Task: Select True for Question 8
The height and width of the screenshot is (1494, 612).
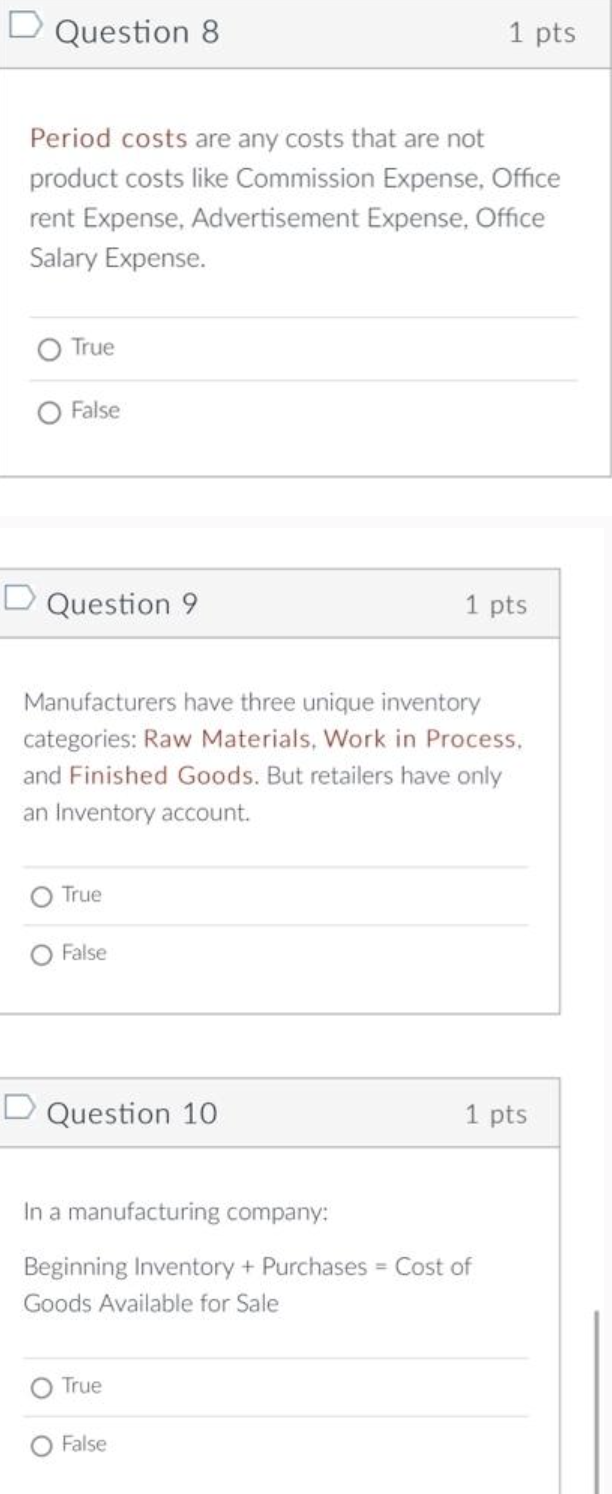Action: tap(48, 348)
